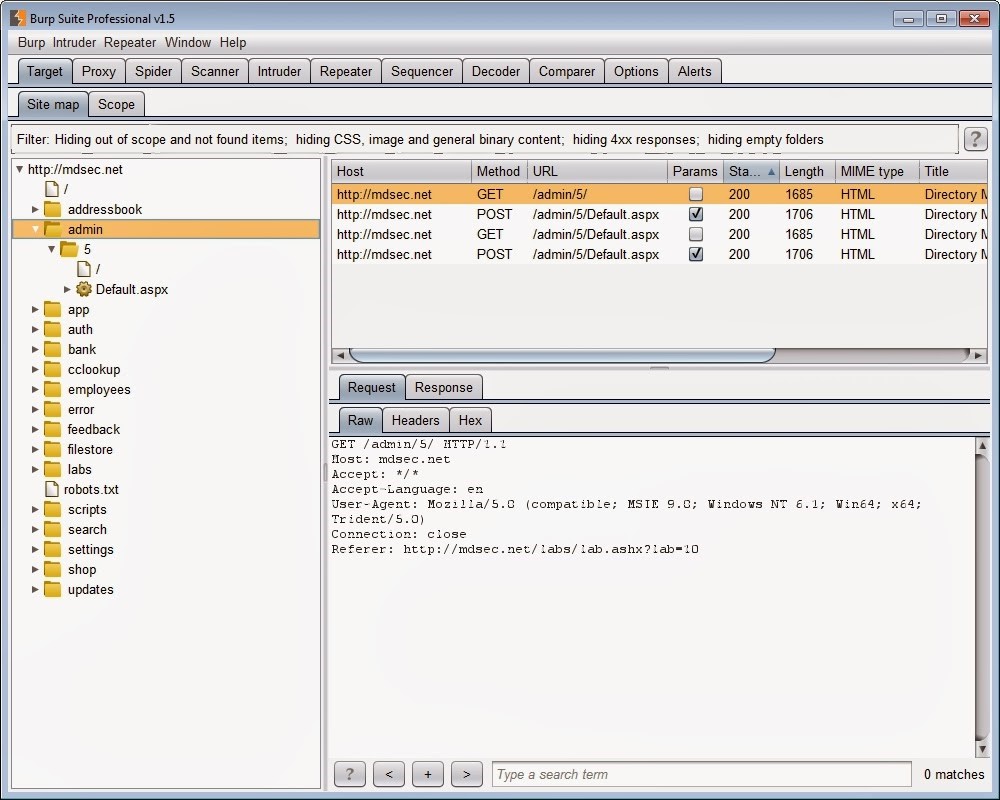Toggle Params checkbox for GET Default.aspx row
Screen dimensions: 1000x800
tap(696, 234)
